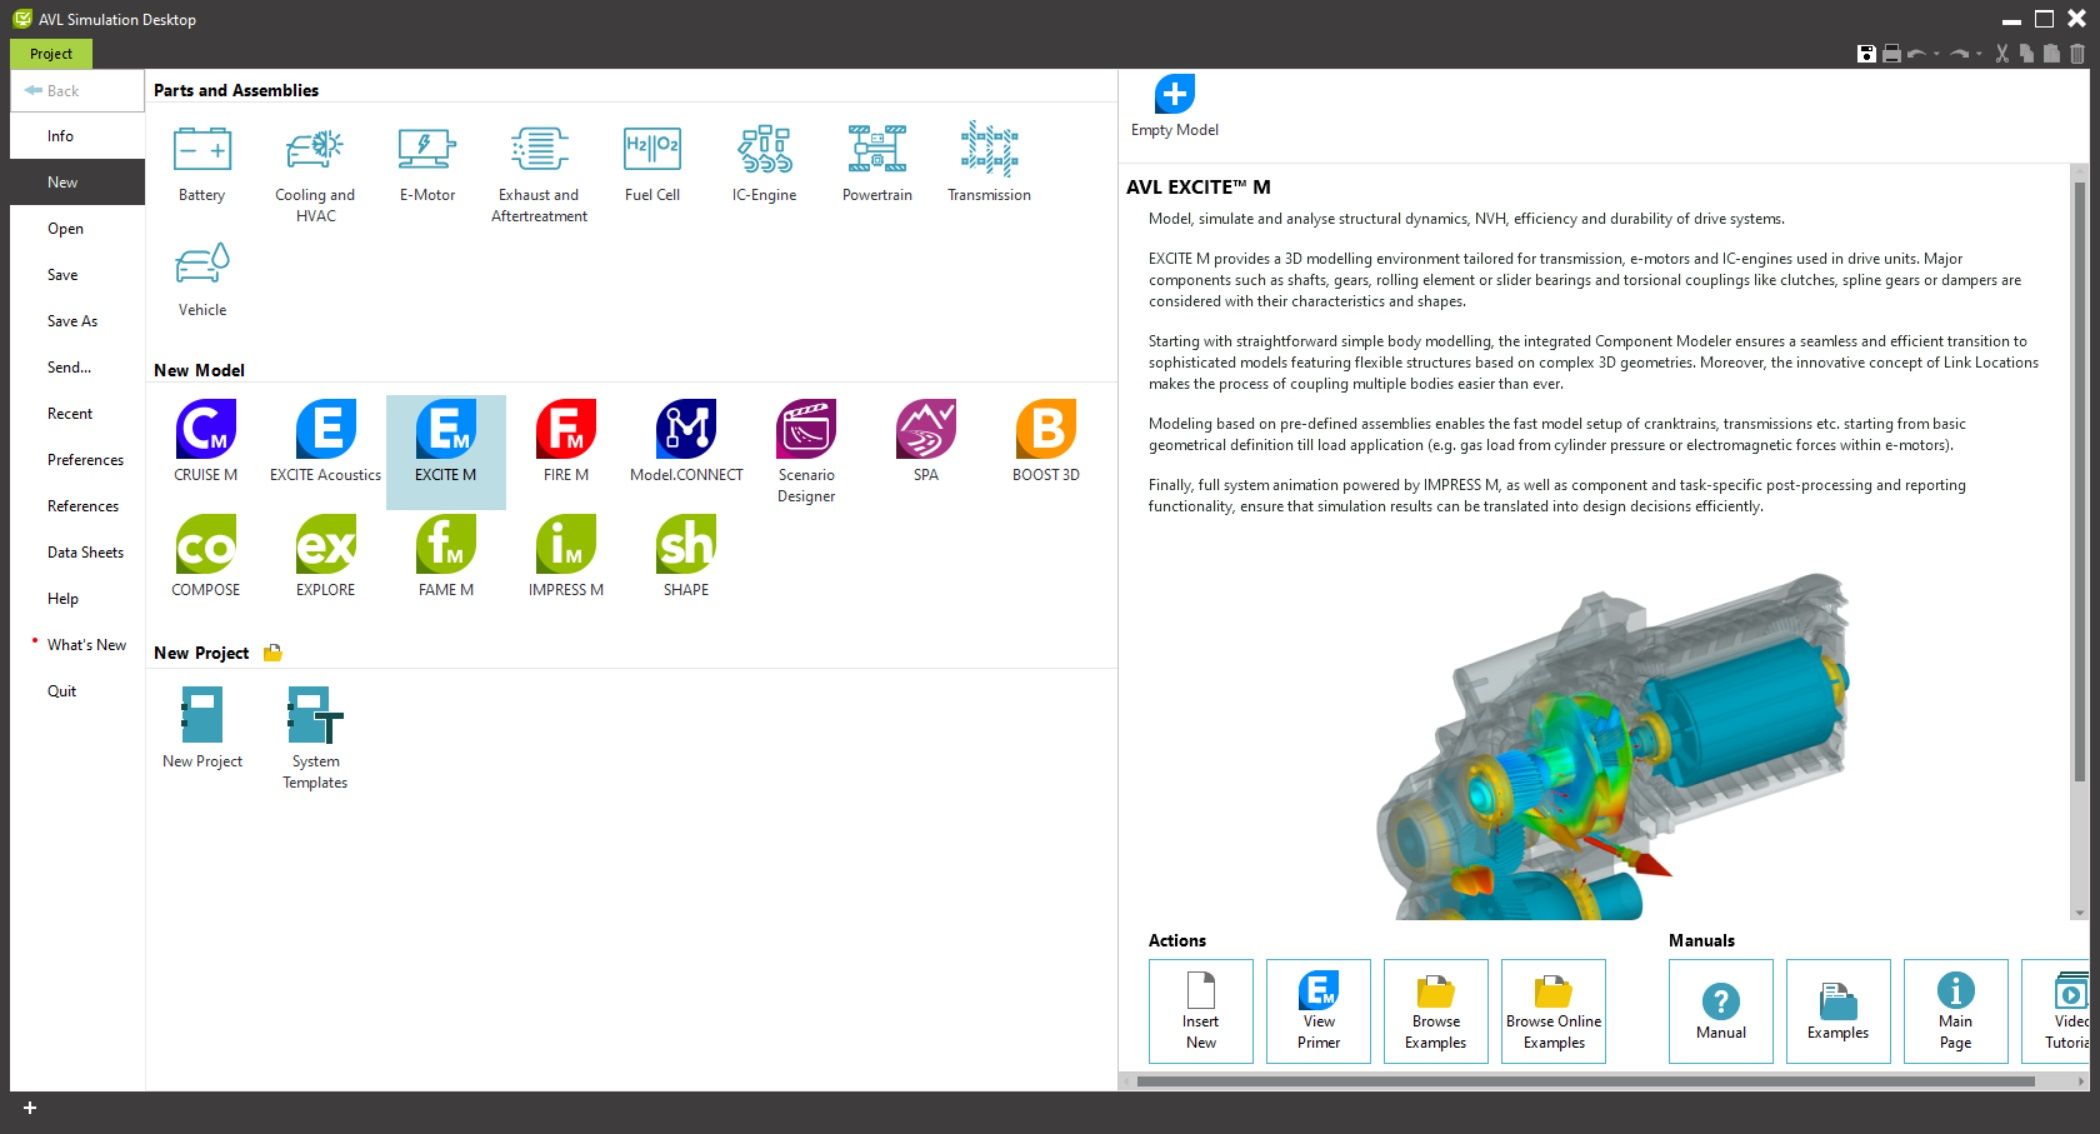The height and width of the screenshot is (1134, 2100).
Task: Click the description vertical scrollbar
Action: point(2080,480)
